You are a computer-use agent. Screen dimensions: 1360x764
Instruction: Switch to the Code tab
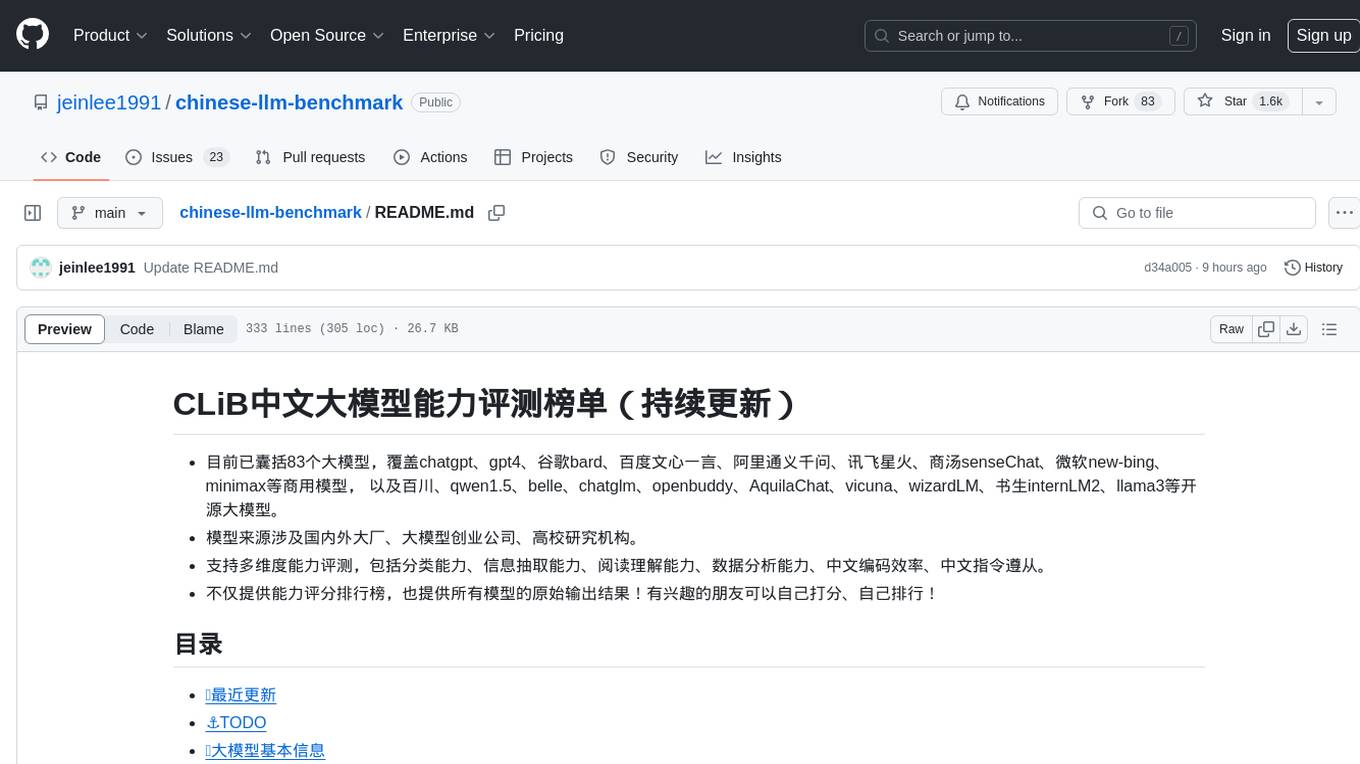[x=71, y=157]
